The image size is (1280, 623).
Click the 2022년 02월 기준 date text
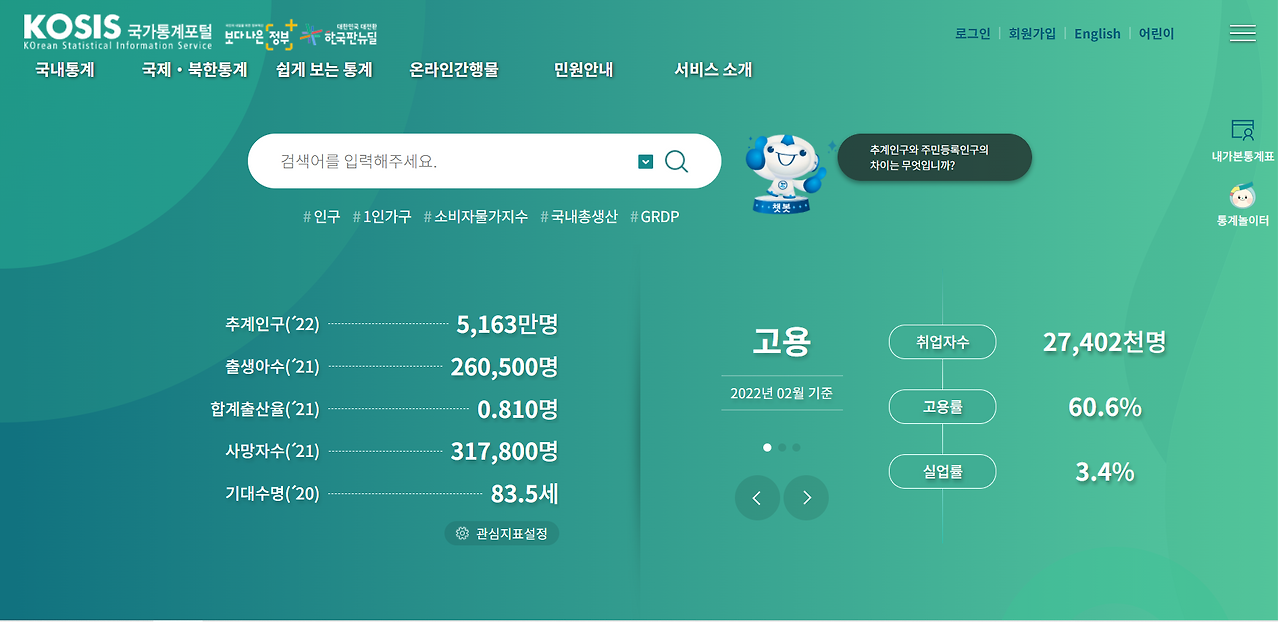[782, 393]
